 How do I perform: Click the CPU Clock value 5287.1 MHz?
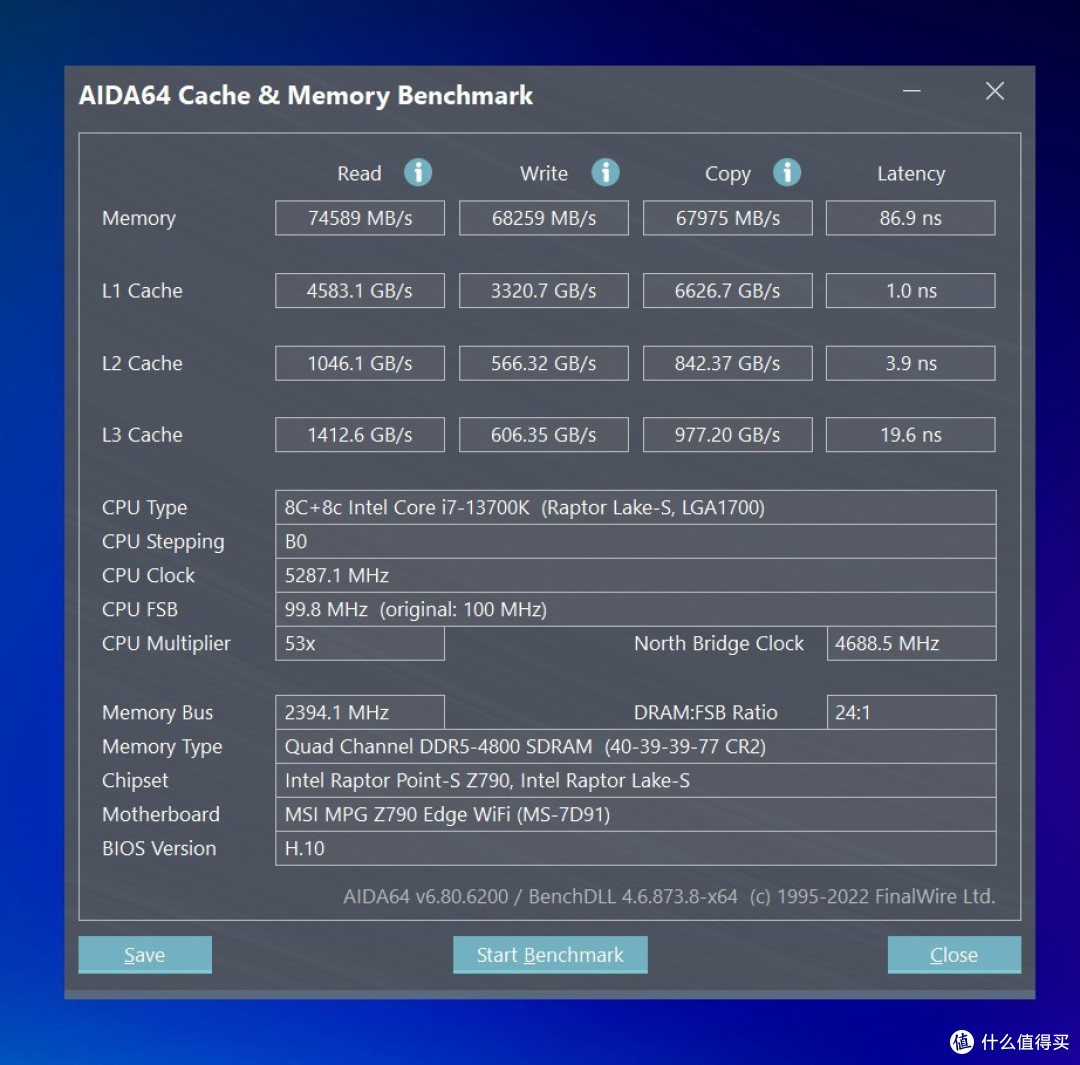click(636, 575)
